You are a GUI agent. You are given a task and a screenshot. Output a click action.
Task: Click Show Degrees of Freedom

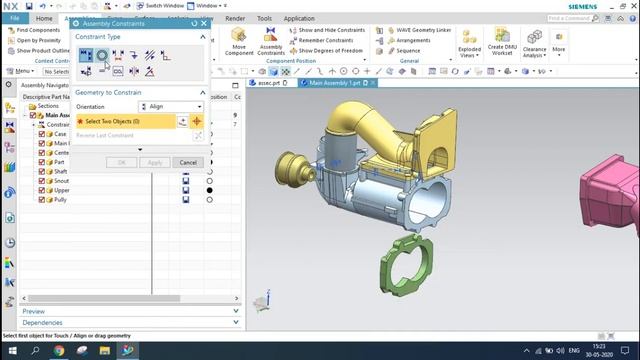coord(326,51)
